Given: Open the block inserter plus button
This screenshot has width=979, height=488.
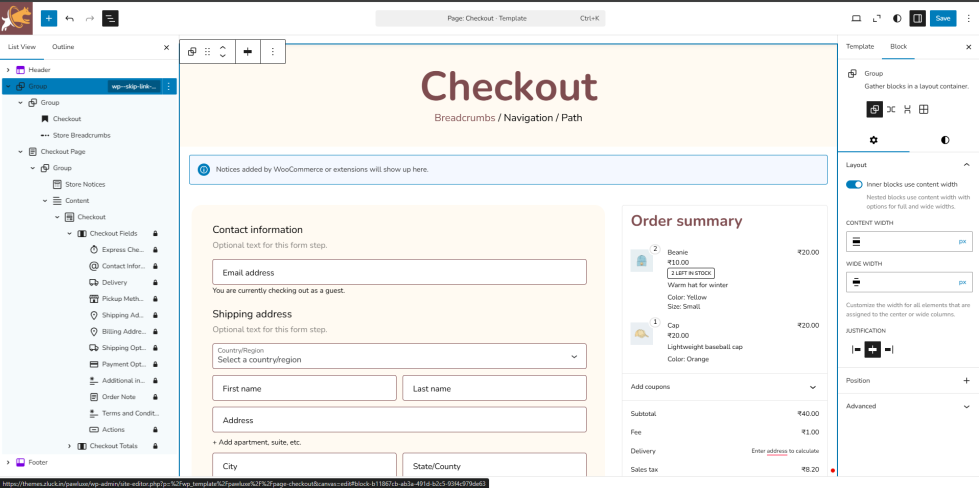Looking at the screenshot, I should tap(49, 18).
